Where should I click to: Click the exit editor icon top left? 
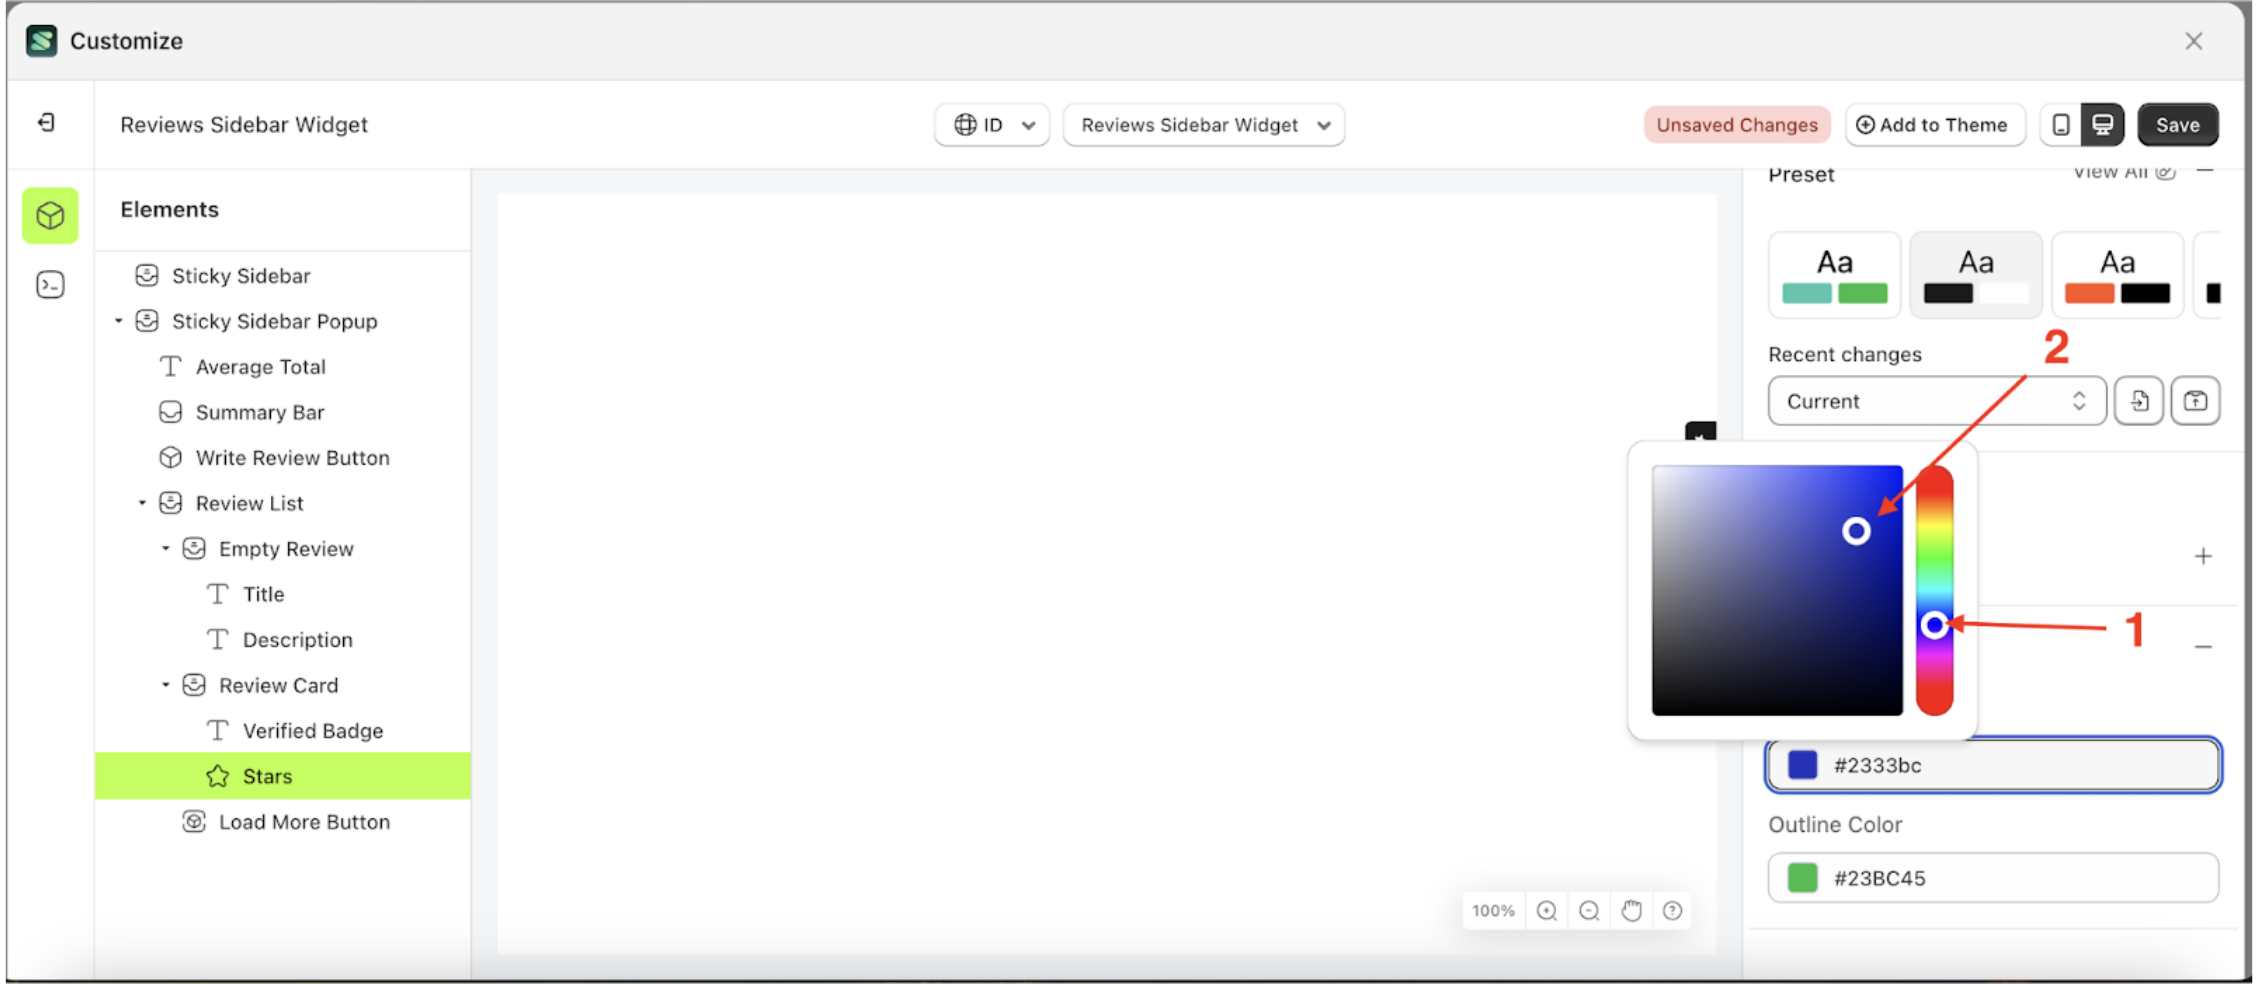pos(47,122)
